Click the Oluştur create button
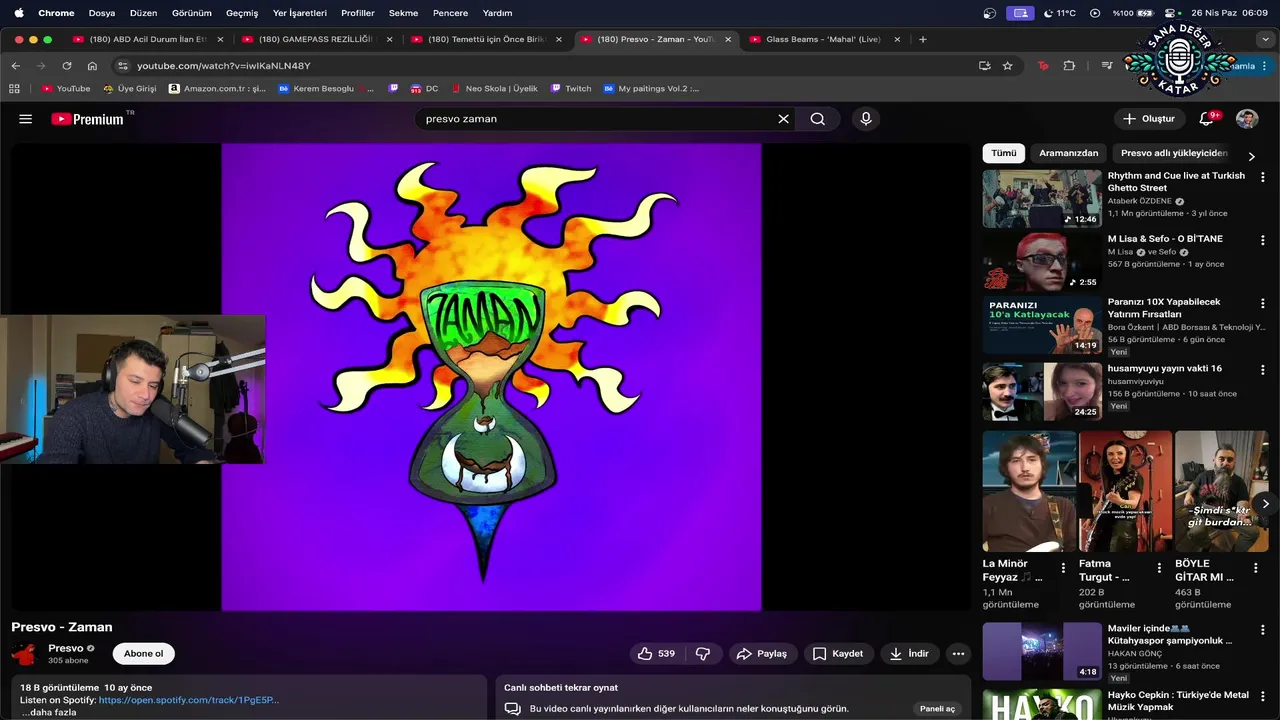1280x720 pixels. click(x=1149, y=119)
